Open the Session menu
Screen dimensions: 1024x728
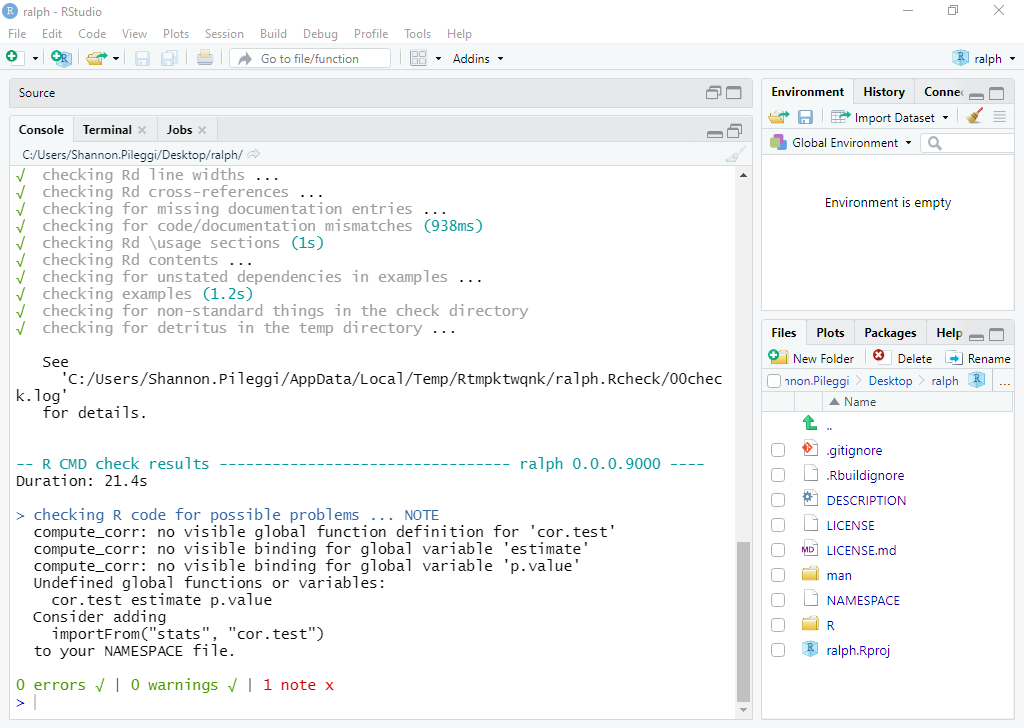(x=224, y=34)
